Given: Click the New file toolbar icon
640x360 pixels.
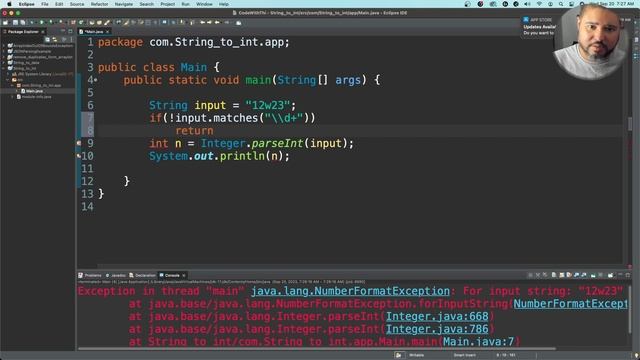Looking at the screenshot, I should coord(6,22).
